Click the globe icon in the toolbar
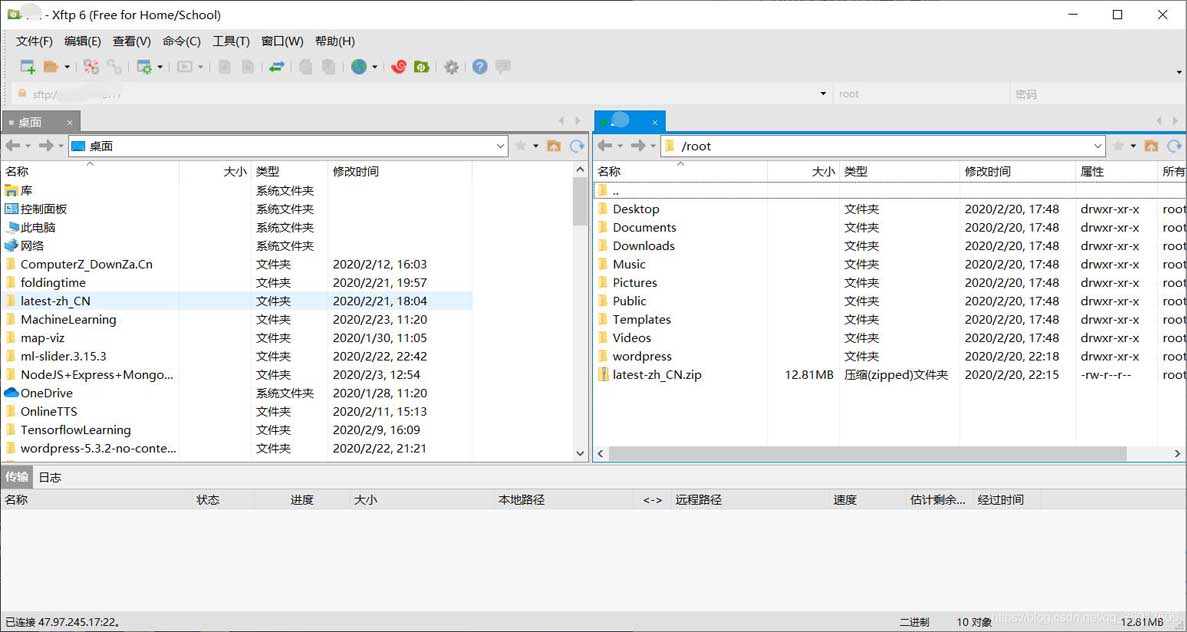1187x632 pixels. click(359, 67)
